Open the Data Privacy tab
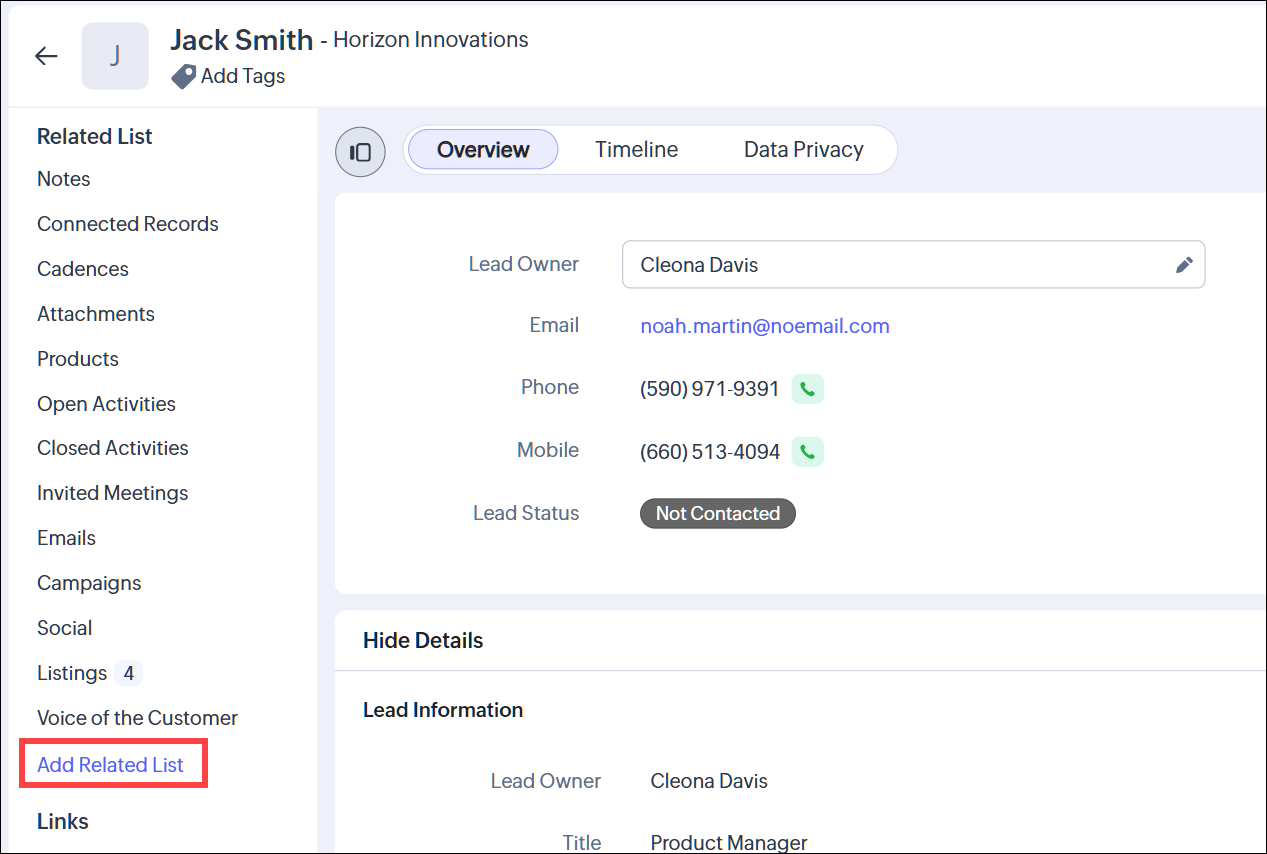This screenshot has width=1267, height=854. point(803,150)
